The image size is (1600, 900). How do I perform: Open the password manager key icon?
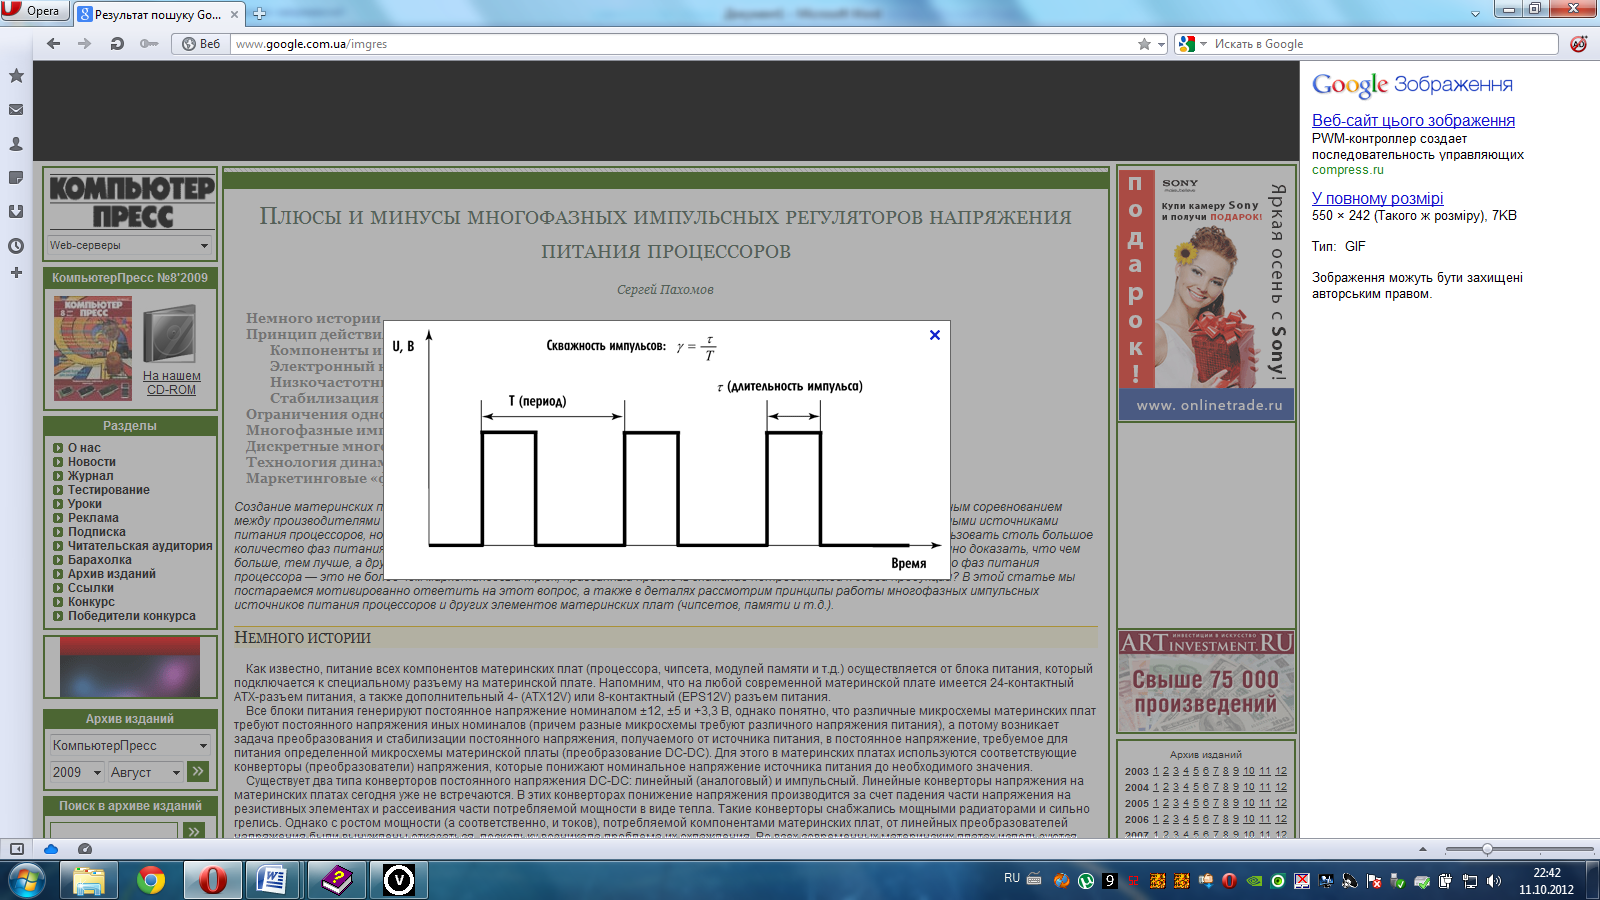tap(149, 44)
